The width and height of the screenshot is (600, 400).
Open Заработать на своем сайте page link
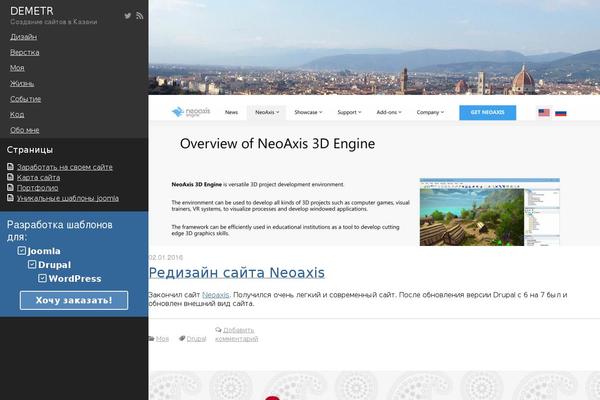tap(65, 167)
